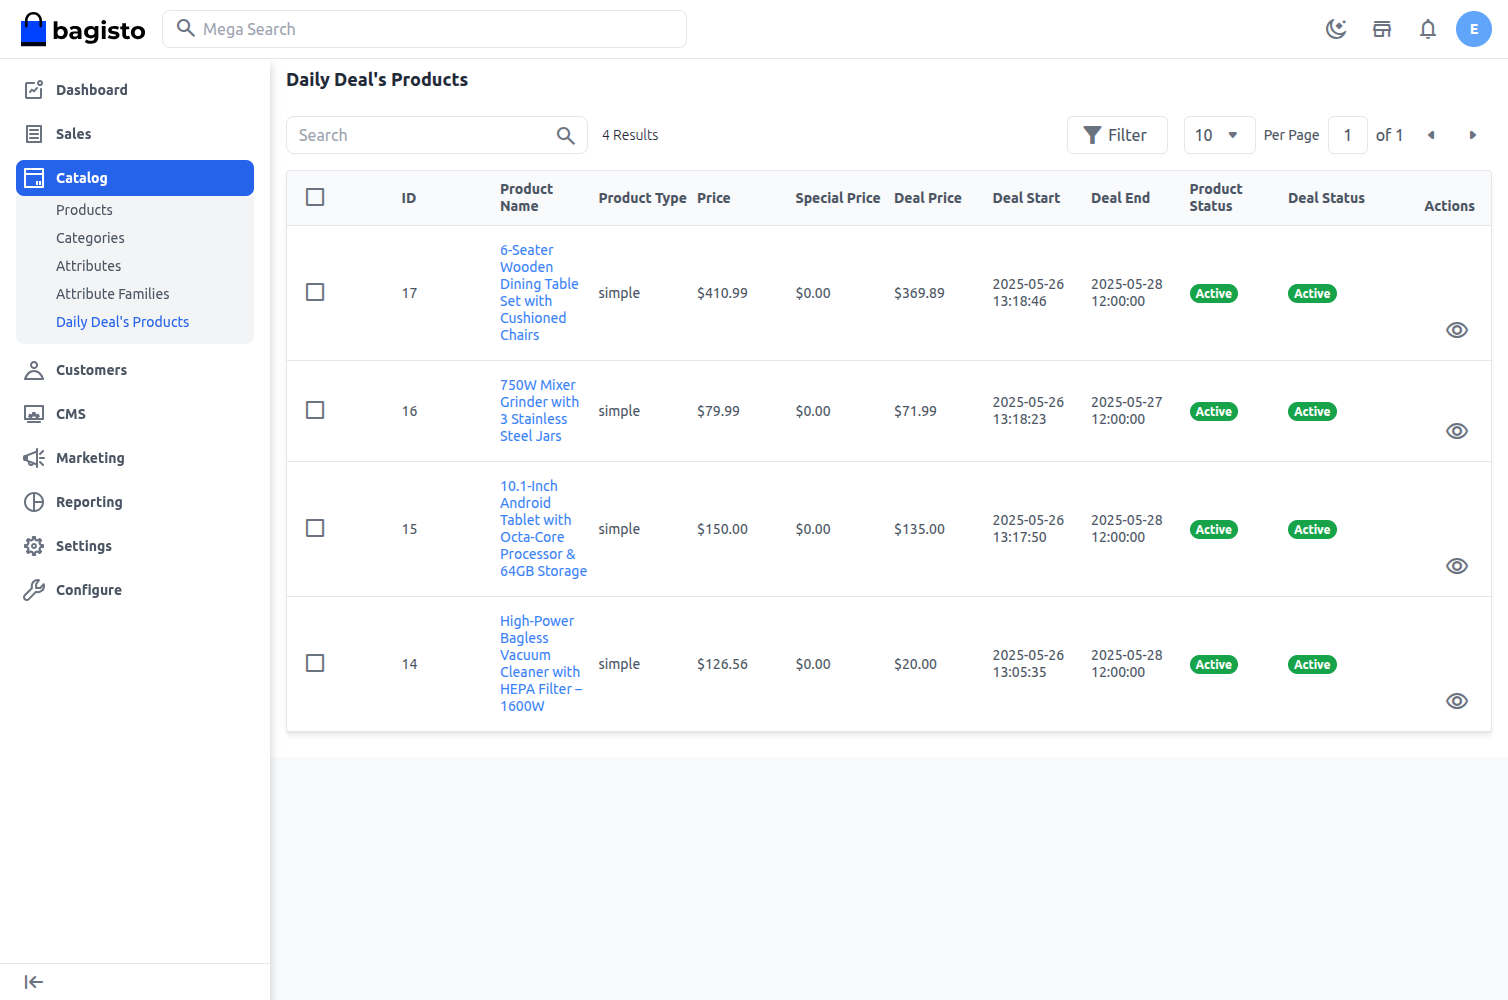1508x1000 pixels.
Task: Open the Customers menu
Action: point(135,370)
